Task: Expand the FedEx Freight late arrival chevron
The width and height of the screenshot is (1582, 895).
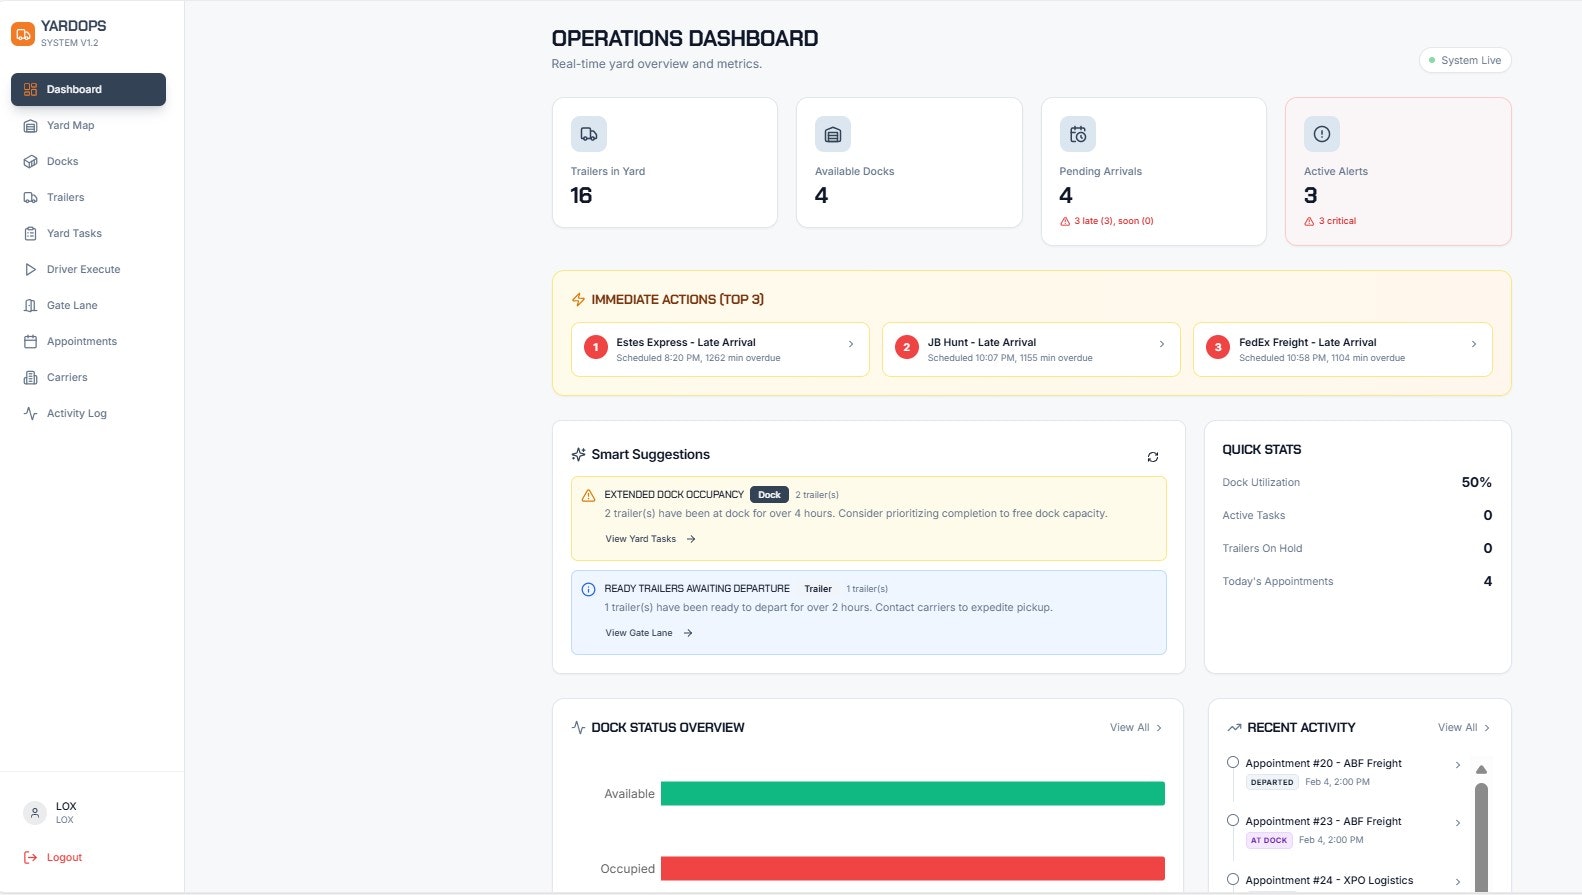Action: [x=1474, y=344]
